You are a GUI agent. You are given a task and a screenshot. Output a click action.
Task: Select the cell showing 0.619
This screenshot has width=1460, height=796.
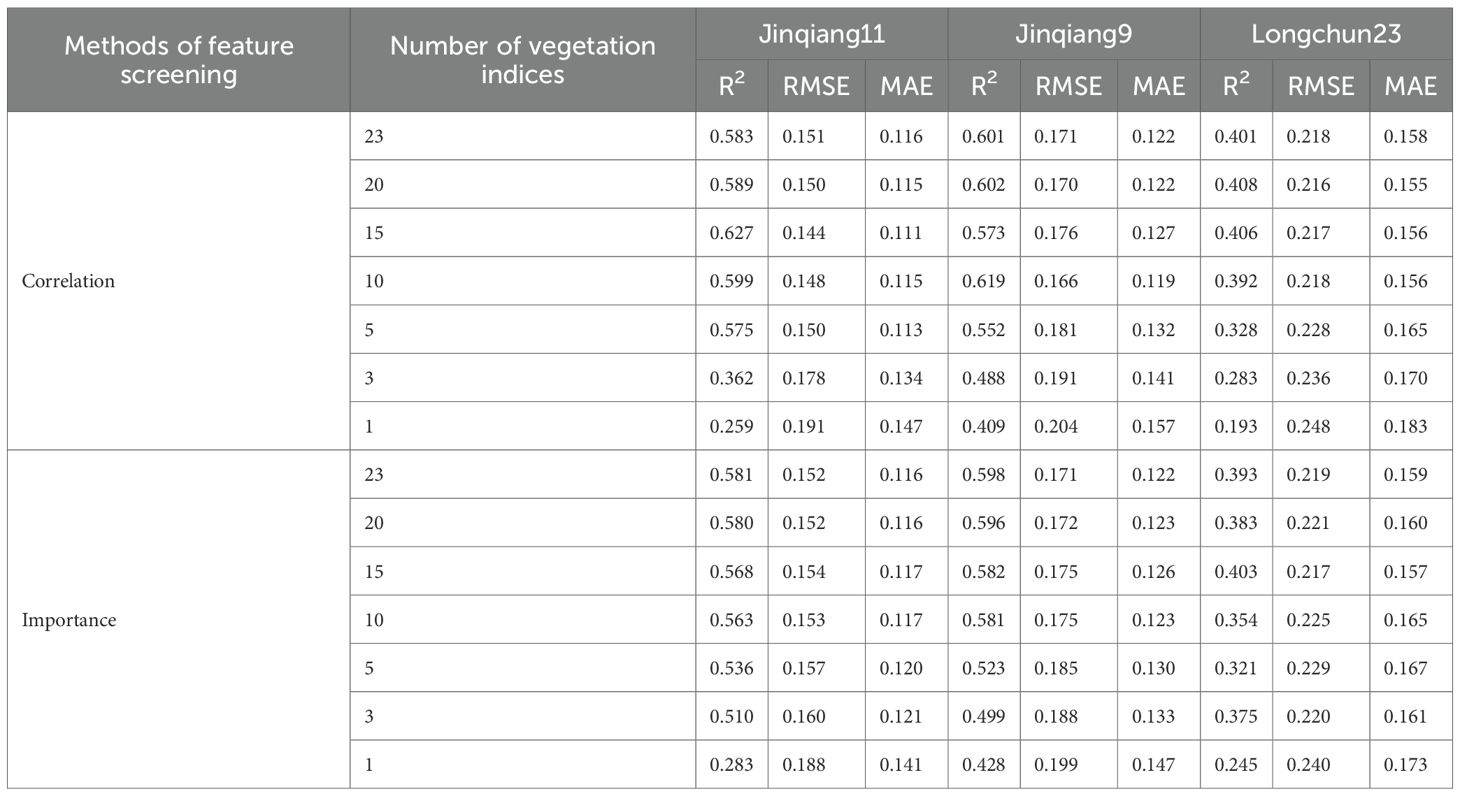[x=983, y=281]
